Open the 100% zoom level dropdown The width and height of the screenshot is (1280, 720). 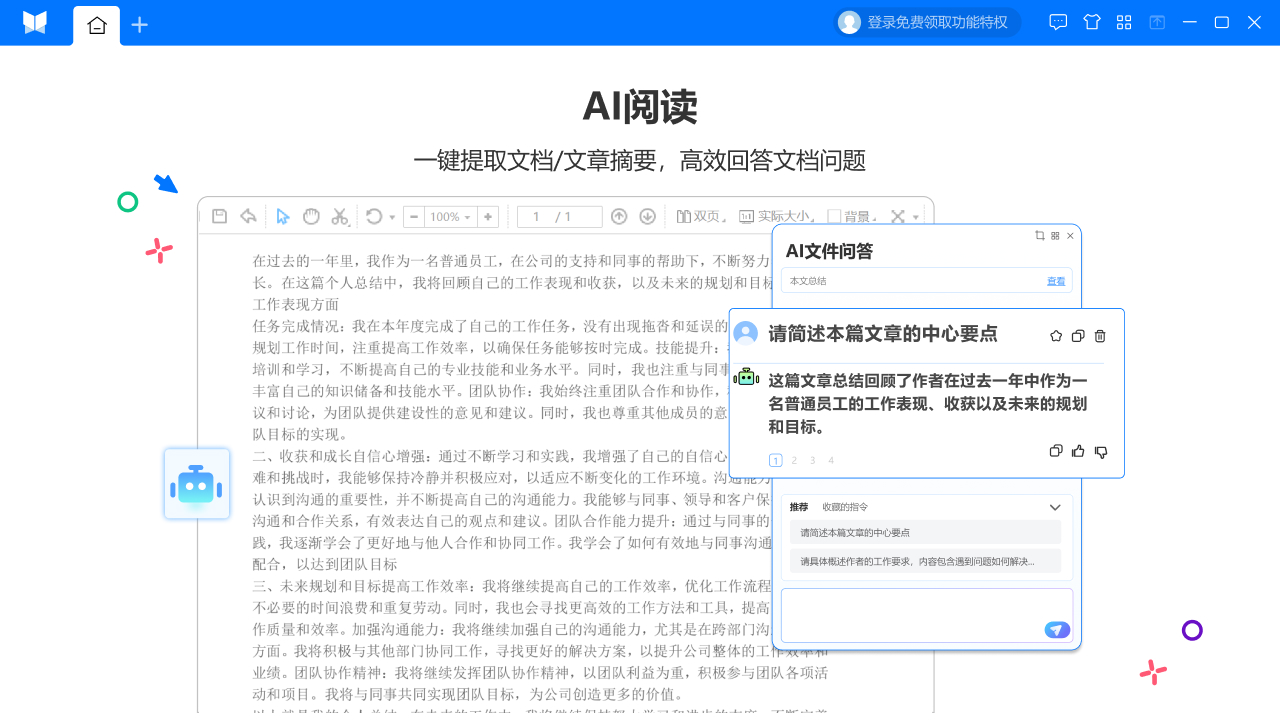coord(451,217)
